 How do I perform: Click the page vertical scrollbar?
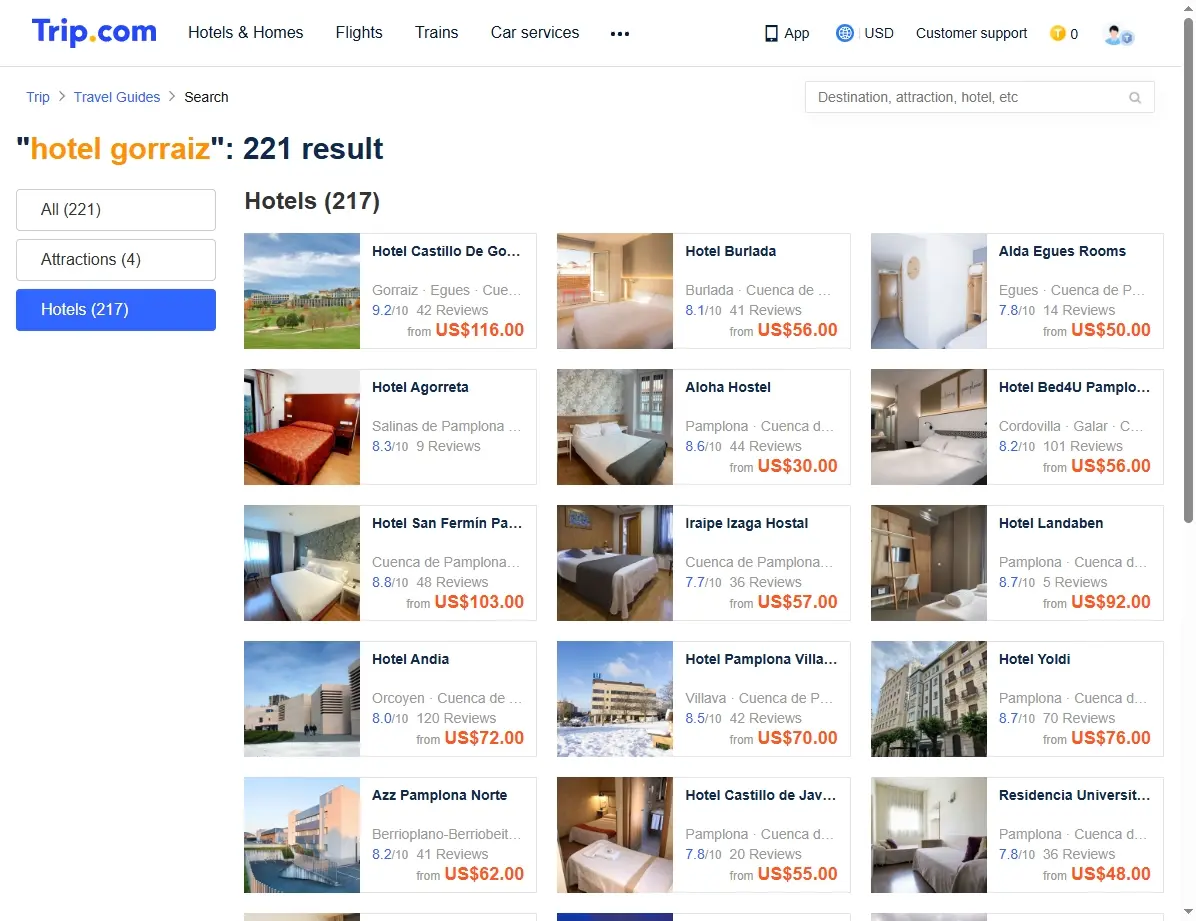click(1188, 271)
